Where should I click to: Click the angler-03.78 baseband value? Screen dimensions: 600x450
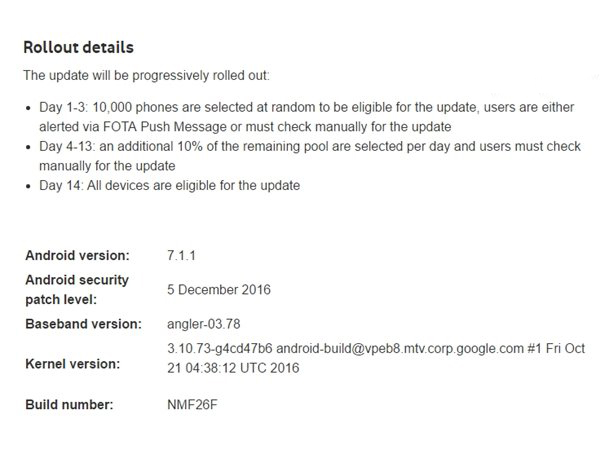(x=206, y=325)
